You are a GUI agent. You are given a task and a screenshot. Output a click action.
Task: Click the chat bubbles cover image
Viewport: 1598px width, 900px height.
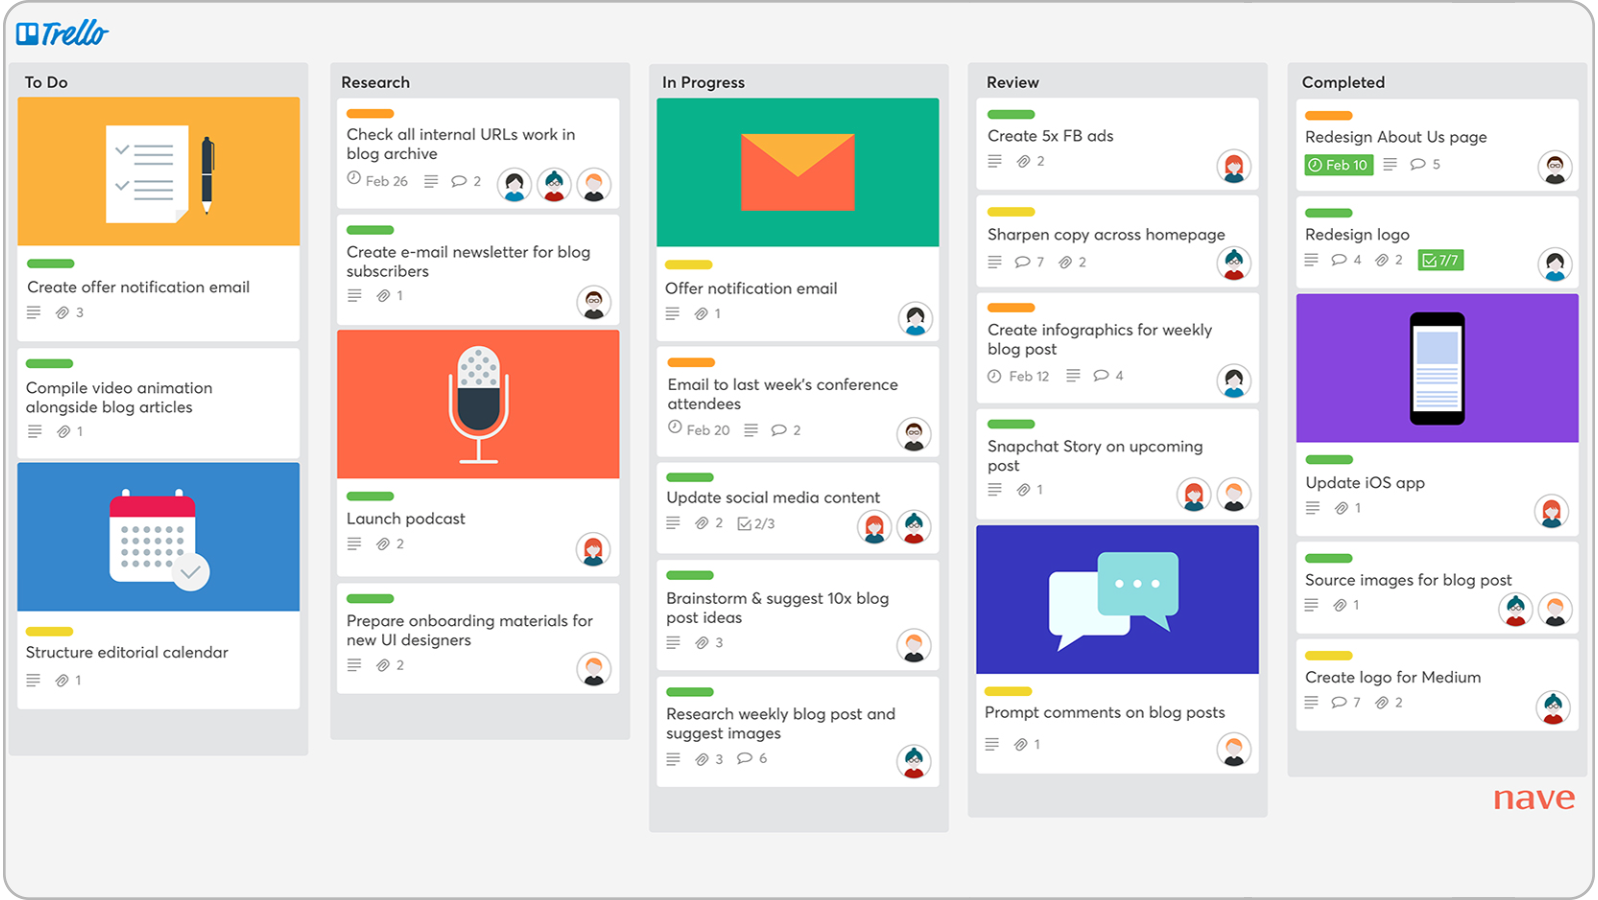pyautogui.click(x=1117, y=600)
